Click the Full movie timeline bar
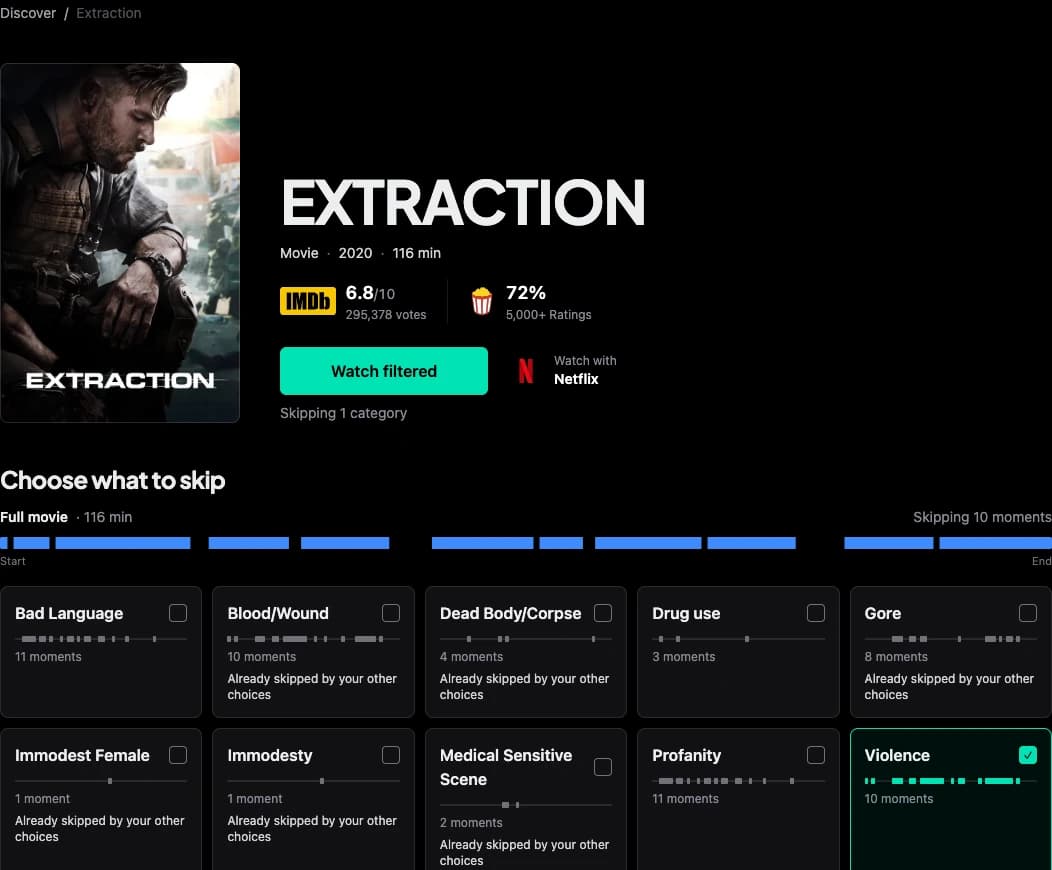Image resolution: width=1052 pixels, height=870 pixels. 526,543
